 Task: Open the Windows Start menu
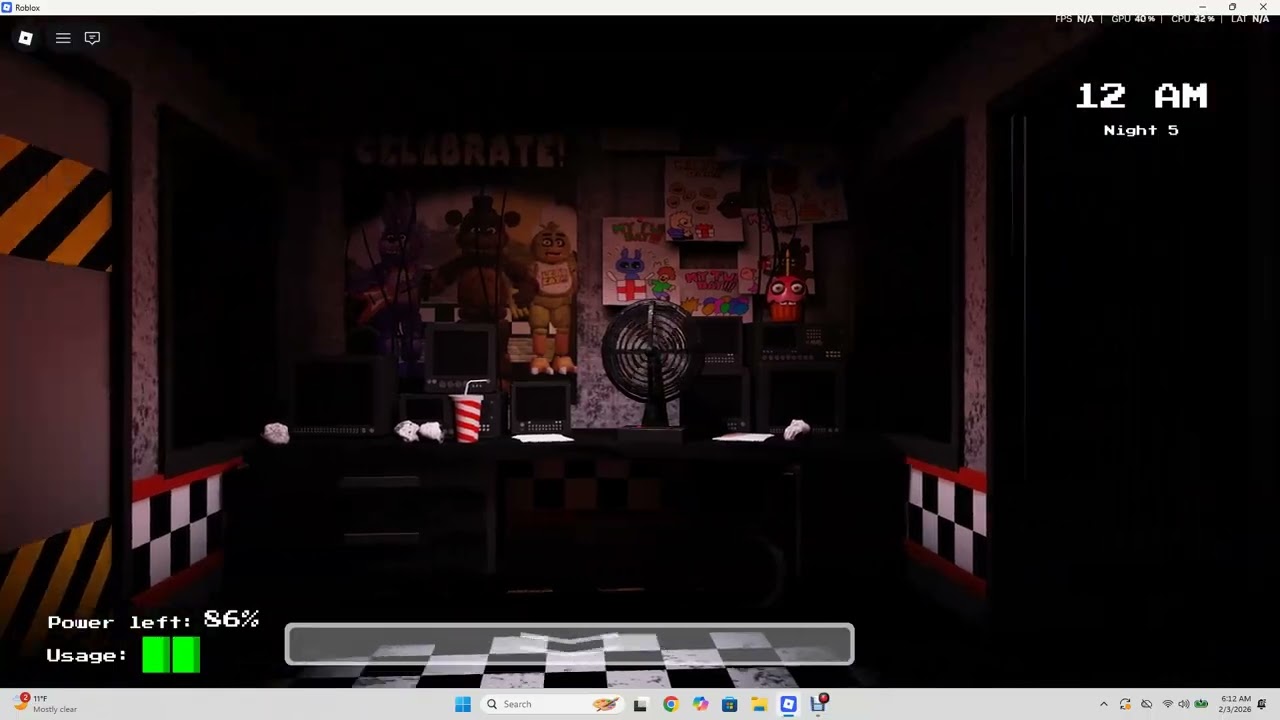[x=462, y=704]
